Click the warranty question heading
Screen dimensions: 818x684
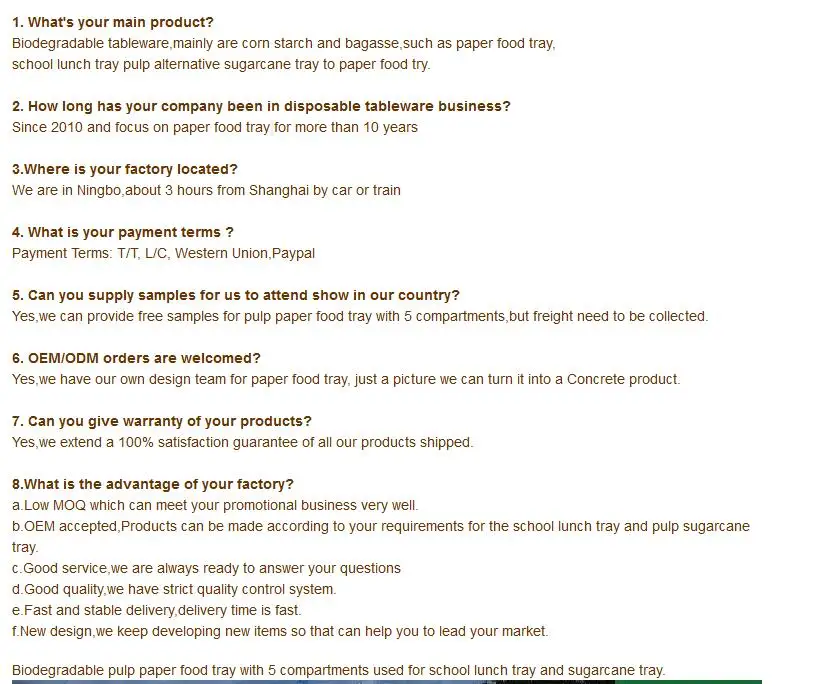(x=162, y=421)
